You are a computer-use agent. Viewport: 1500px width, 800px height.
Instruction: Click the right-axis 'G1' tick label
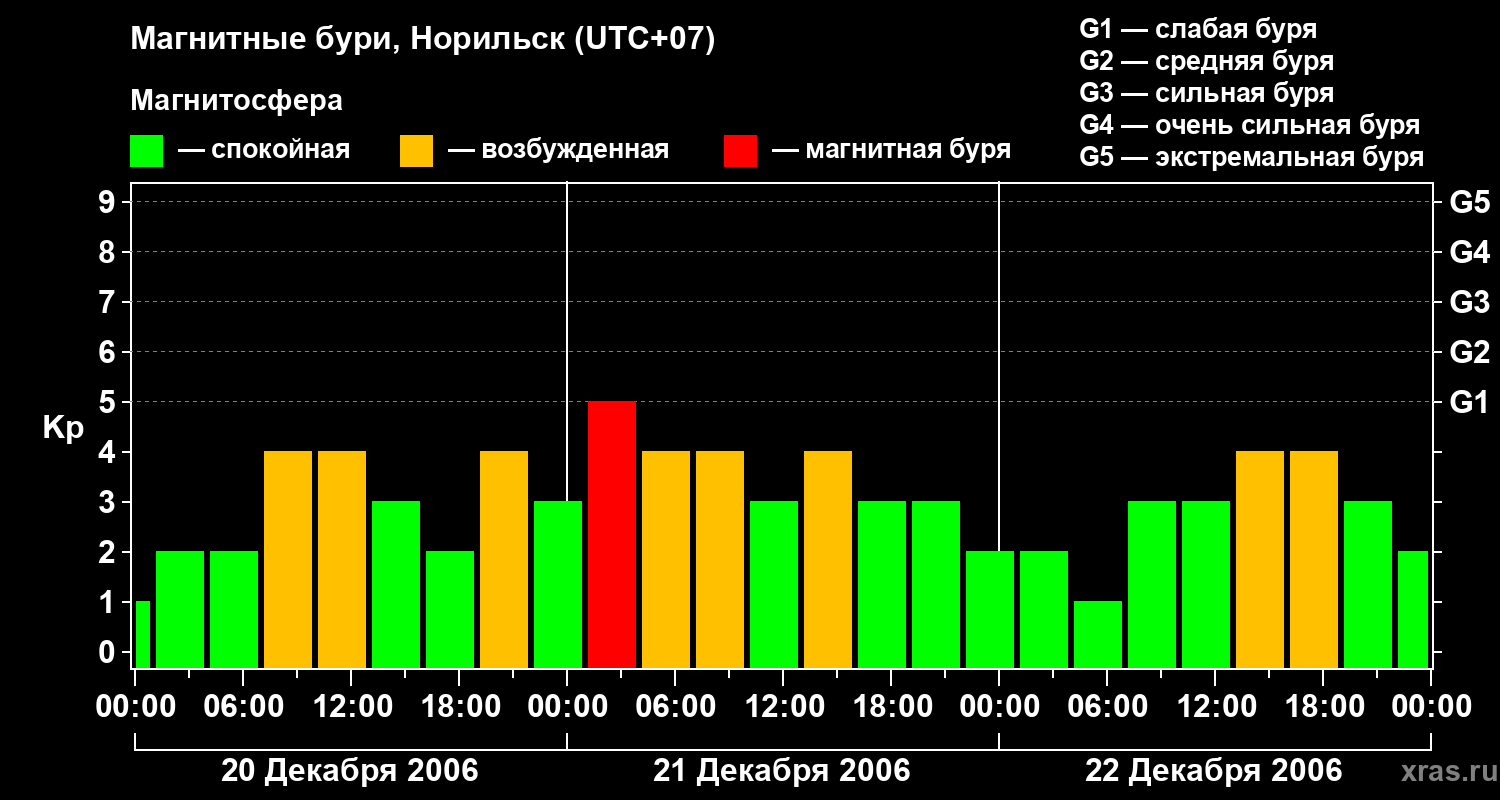(x=1469, y=402)
